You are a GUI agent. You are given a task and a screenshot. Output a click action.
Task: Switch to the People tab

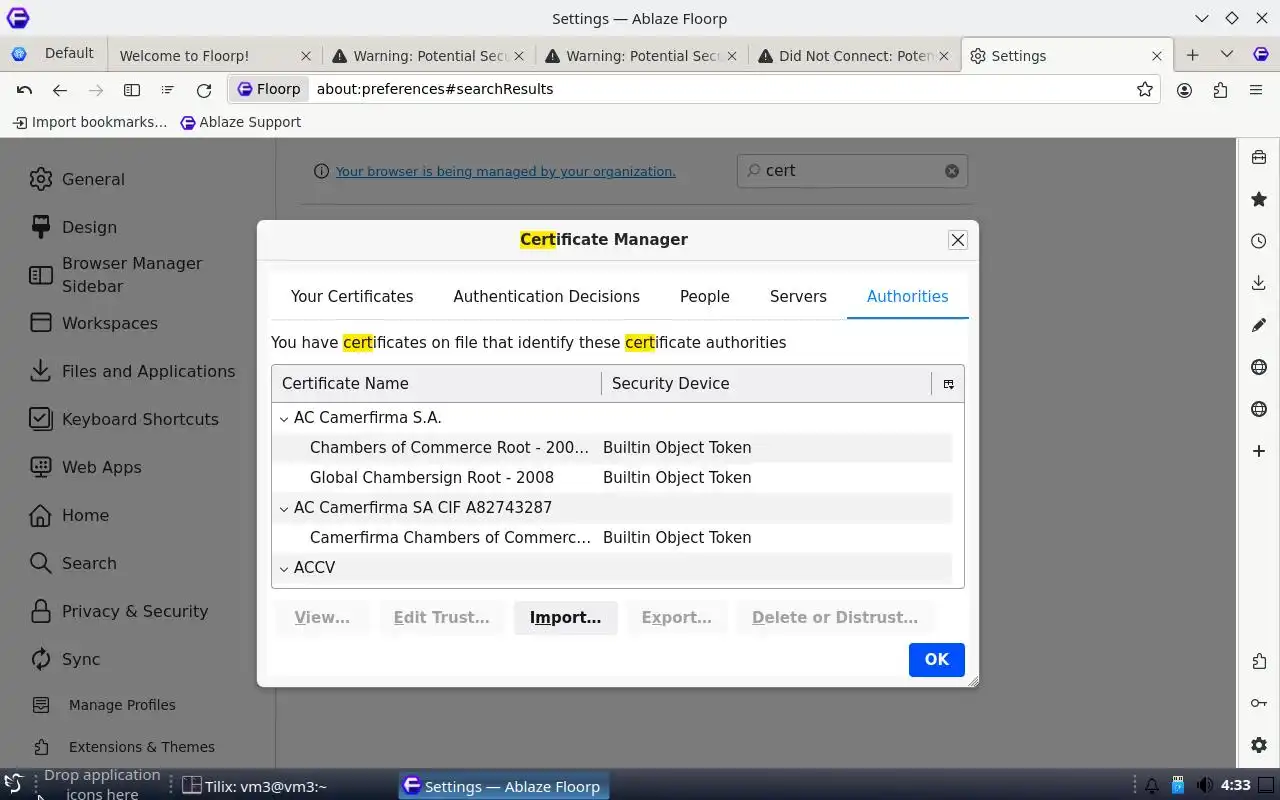point(705,297)
